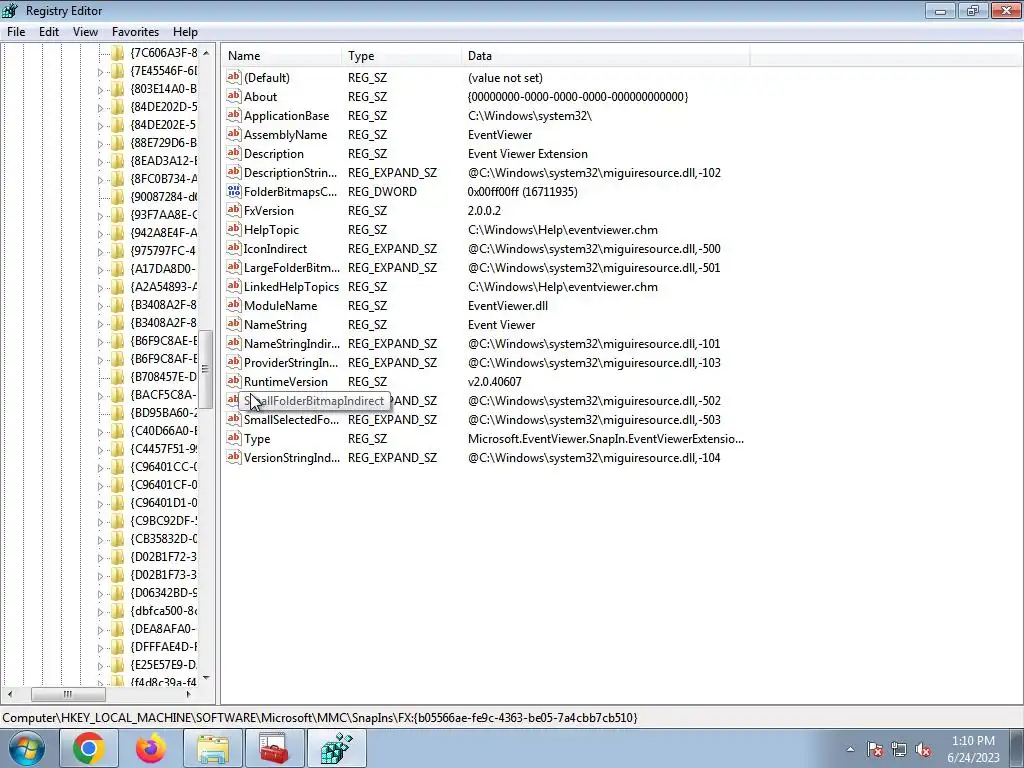
Task: Launch Firefox from the taskbar
Action: pos(151,748)
